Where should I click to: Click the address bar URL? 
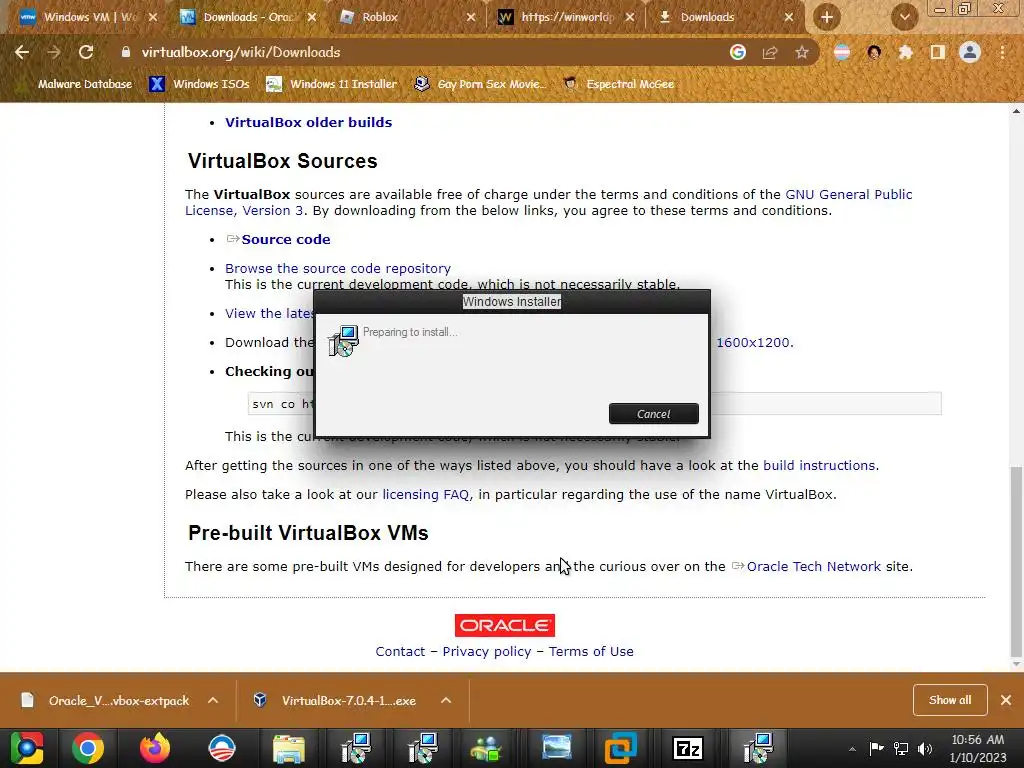click(x=240, y=52)
